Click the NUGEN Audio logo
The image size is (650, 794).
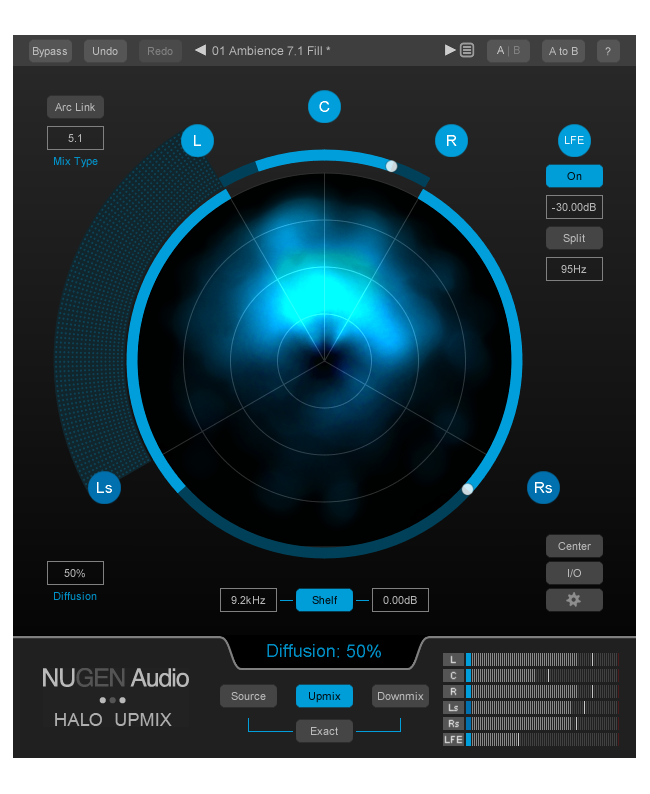point(115,678)
